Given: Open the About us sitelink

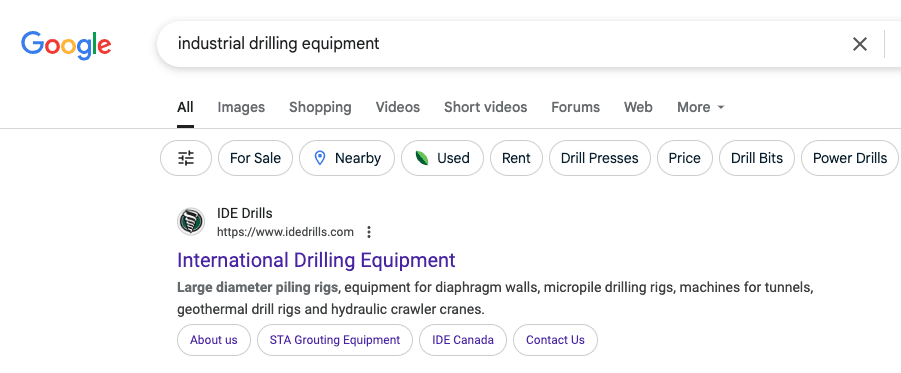Looking at the screenshot, I should pyautogui.click(x=214, y=340).
